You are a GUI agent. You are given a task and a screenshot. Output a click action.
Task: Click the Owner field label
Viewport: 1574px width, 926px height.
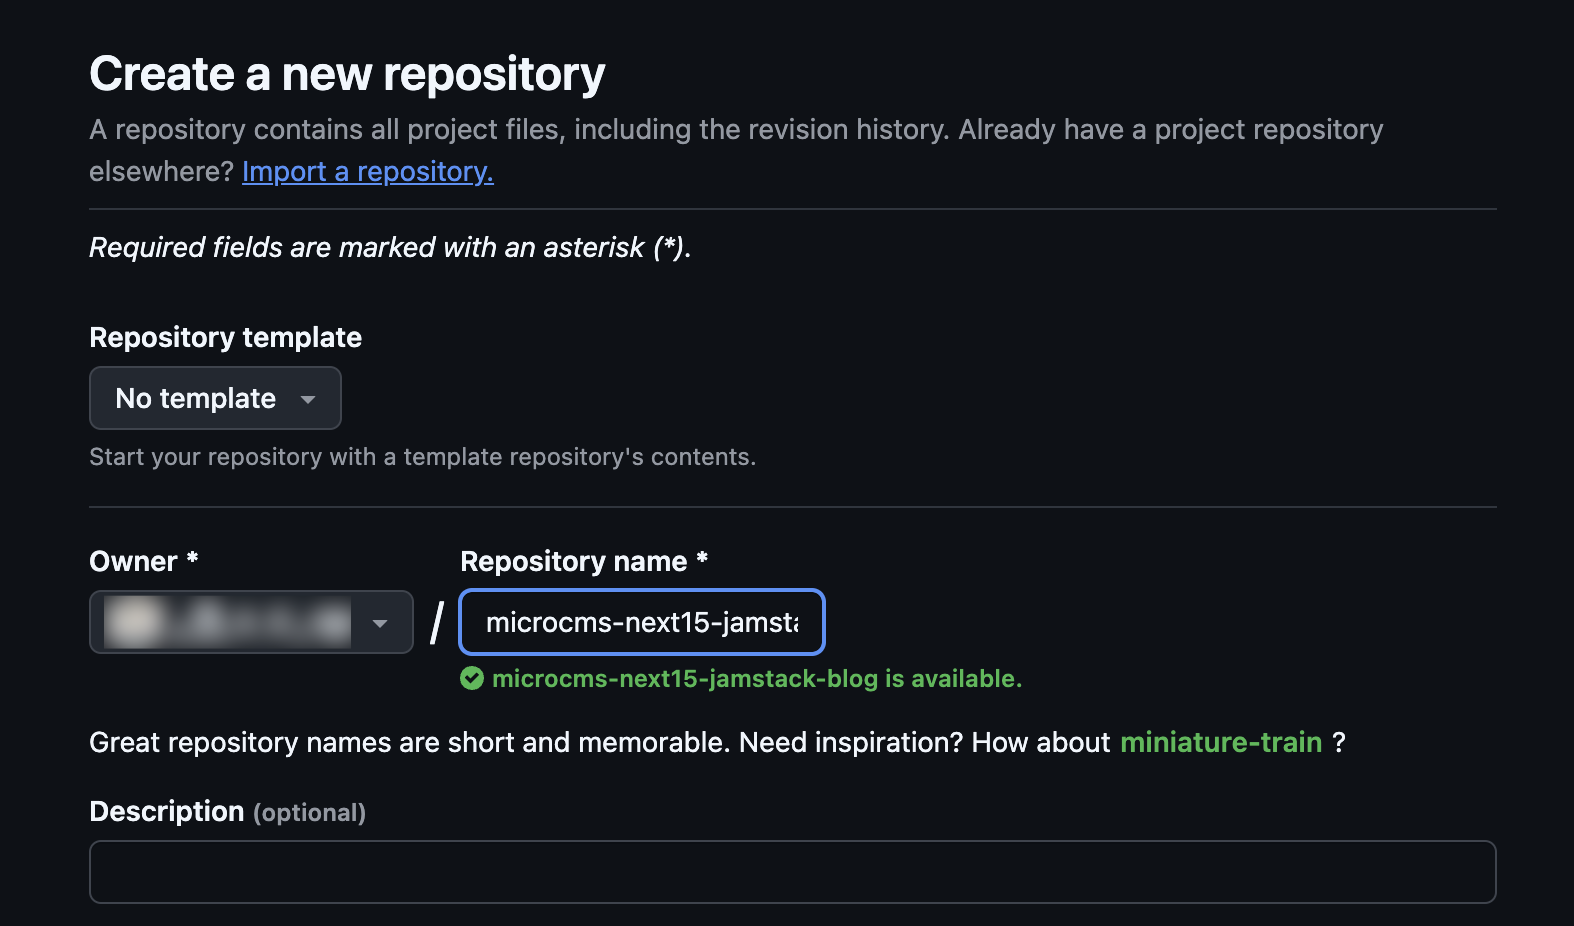click(133, 562)
